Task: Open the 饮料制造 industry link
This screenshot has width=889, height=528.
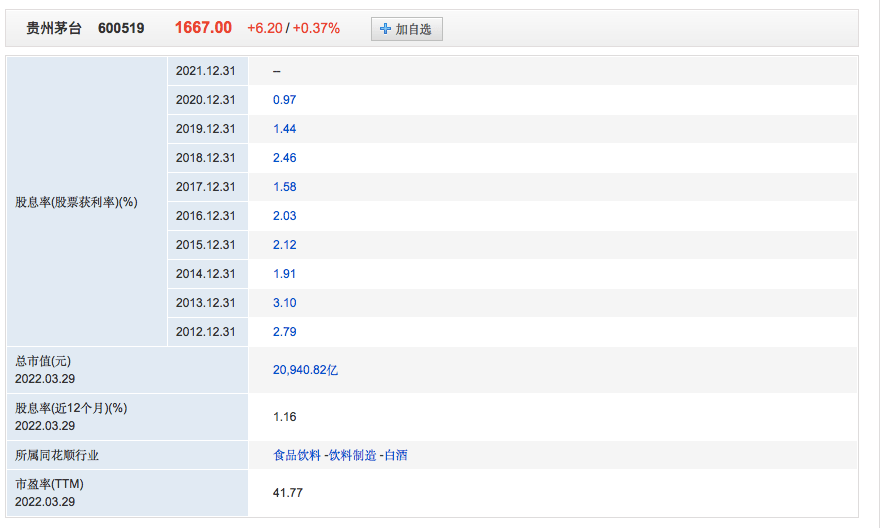Action: click(x=353, y=455)
